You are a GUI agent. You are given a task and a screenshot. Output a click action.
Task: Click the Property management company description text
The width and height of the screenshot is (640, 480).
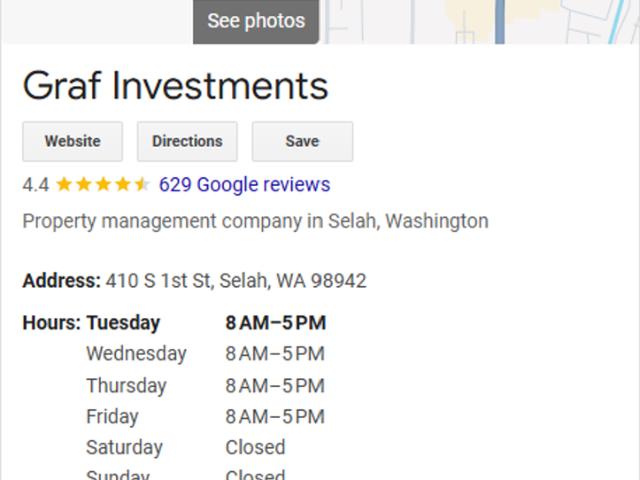(x=256, y=222)
